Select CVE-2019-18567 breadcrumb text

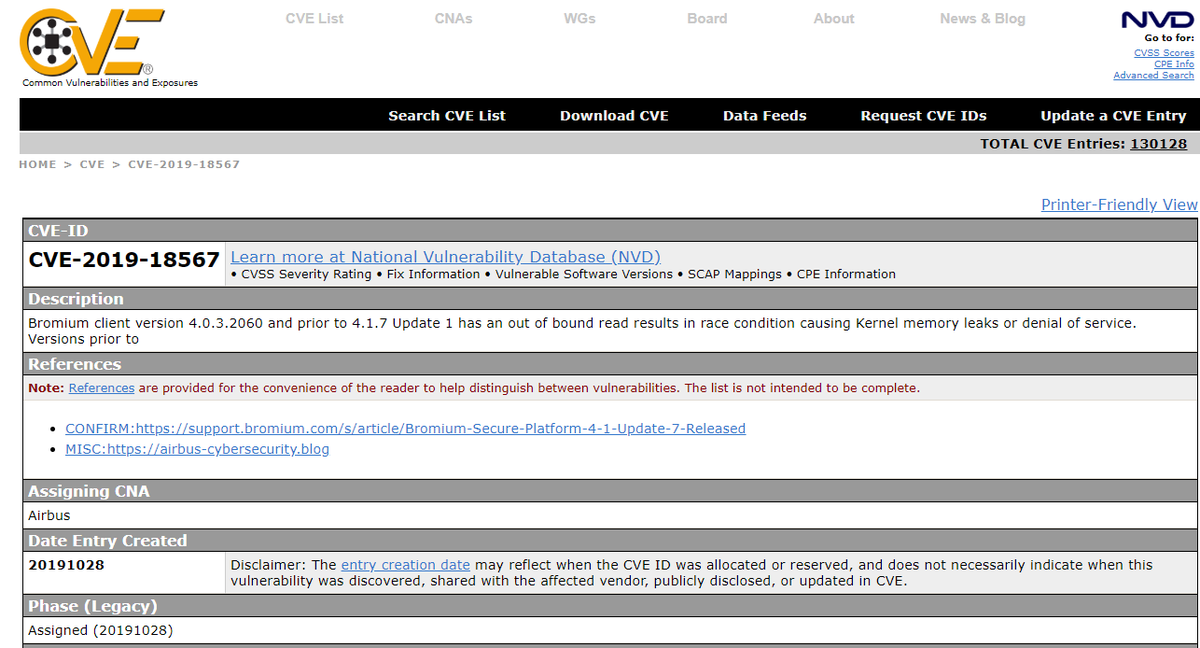click(x=184, y=164)
